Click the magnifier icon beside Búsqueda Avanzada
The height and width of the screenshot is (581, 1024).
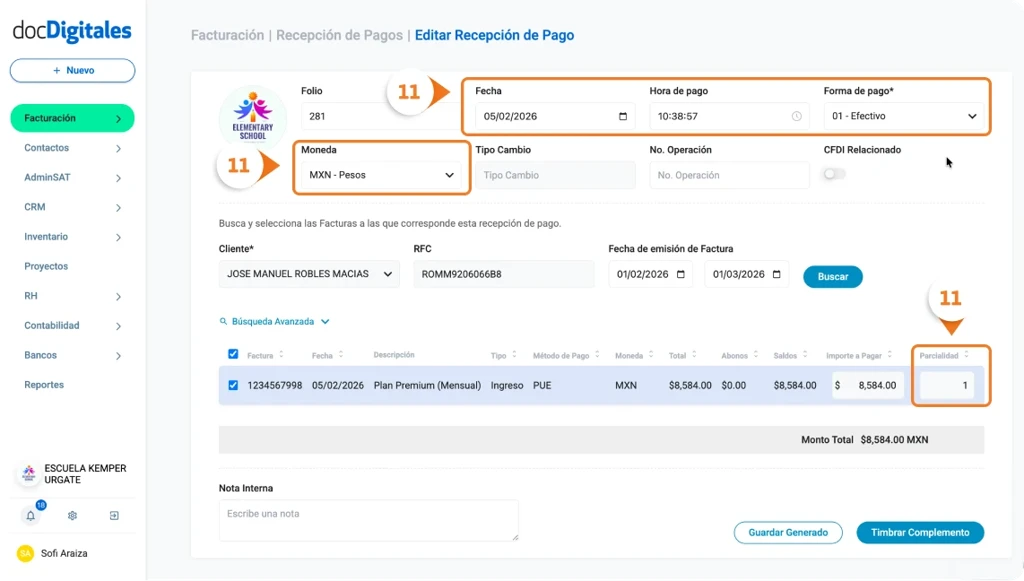point(221,321)
